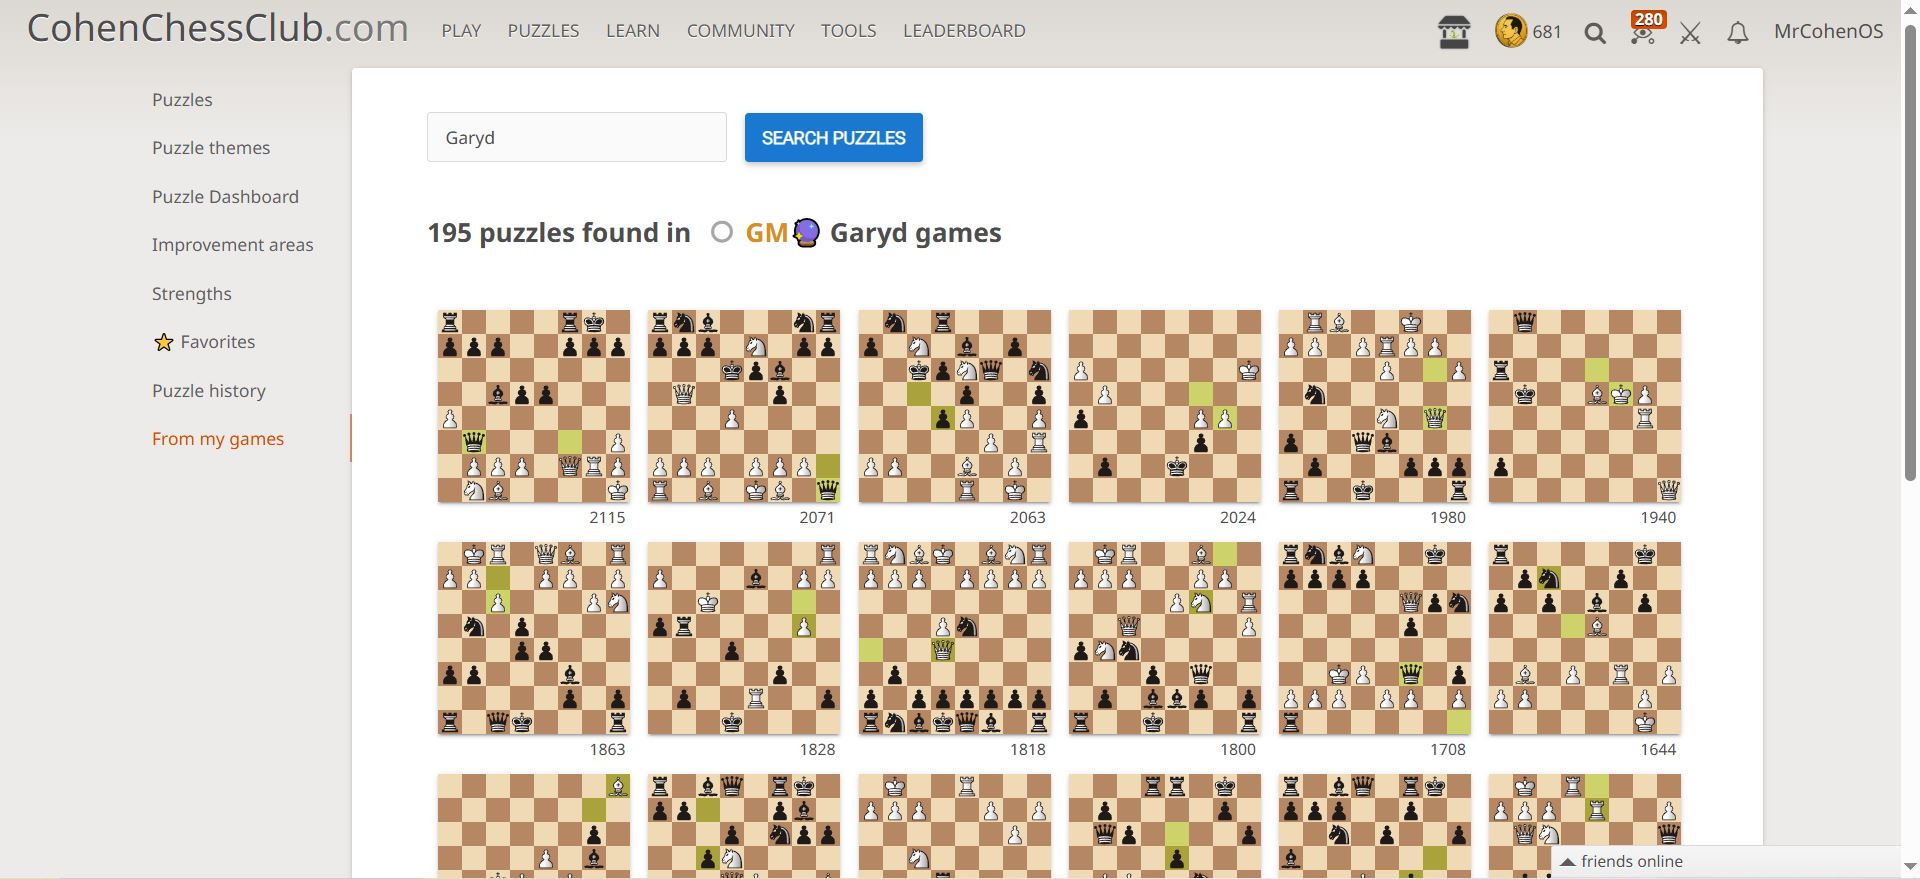
Task: Open Strengths in sidebar
Action: 192,294
